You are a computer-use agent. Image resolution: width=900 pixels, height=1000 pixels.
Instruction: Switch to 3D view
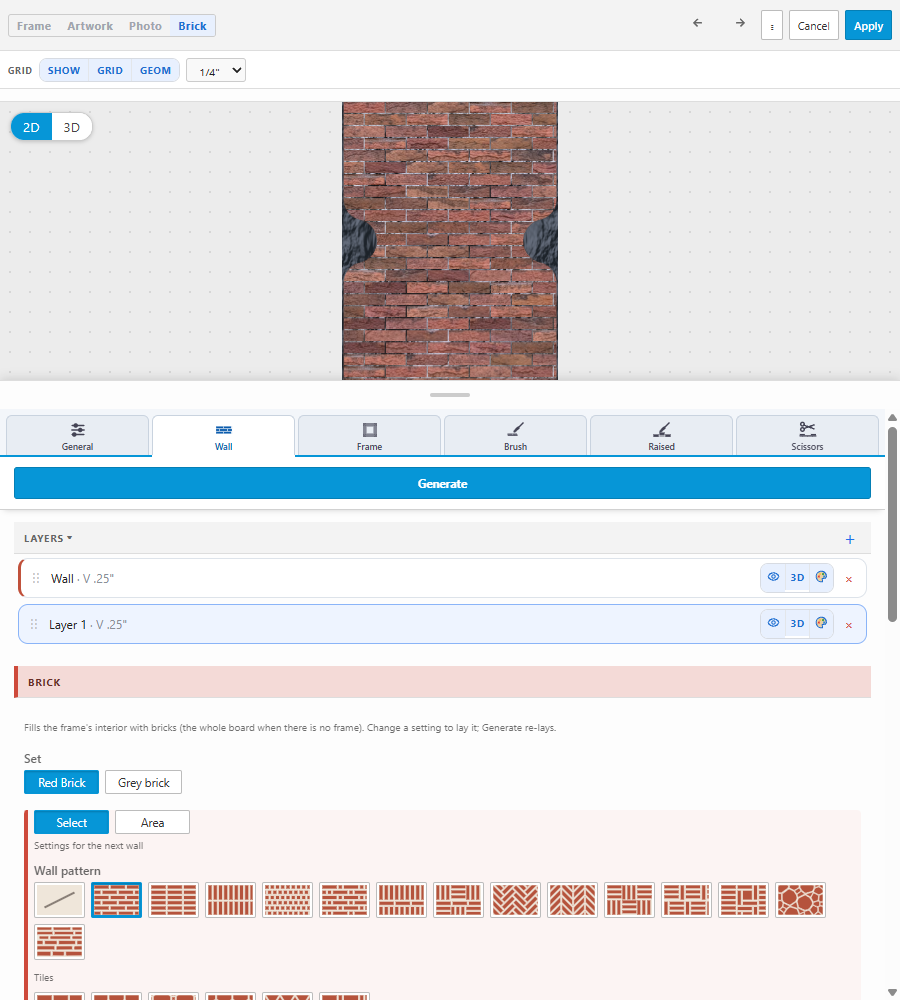click(x=71, y=127)
